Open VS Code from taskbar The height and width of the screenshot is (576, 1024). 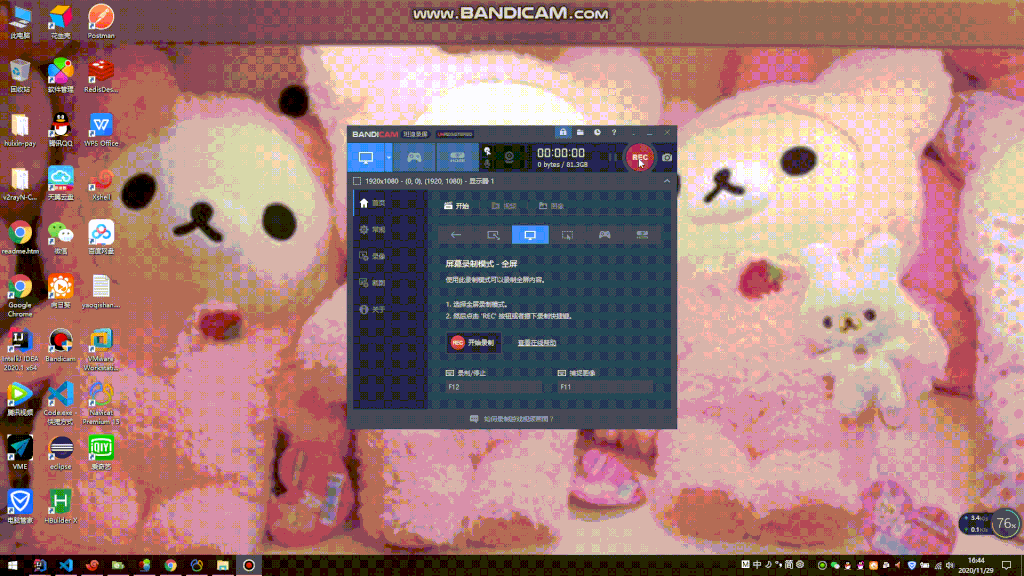(66, 565)
